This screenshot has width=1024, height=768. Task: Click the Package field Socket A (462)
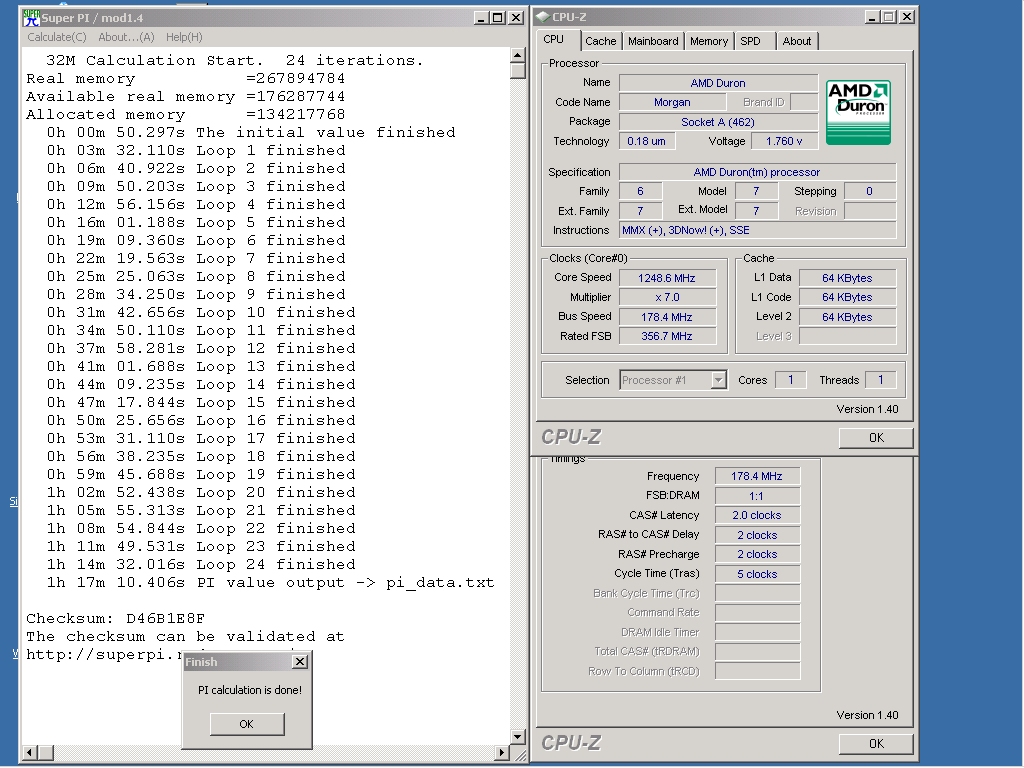tap(718, 121)
